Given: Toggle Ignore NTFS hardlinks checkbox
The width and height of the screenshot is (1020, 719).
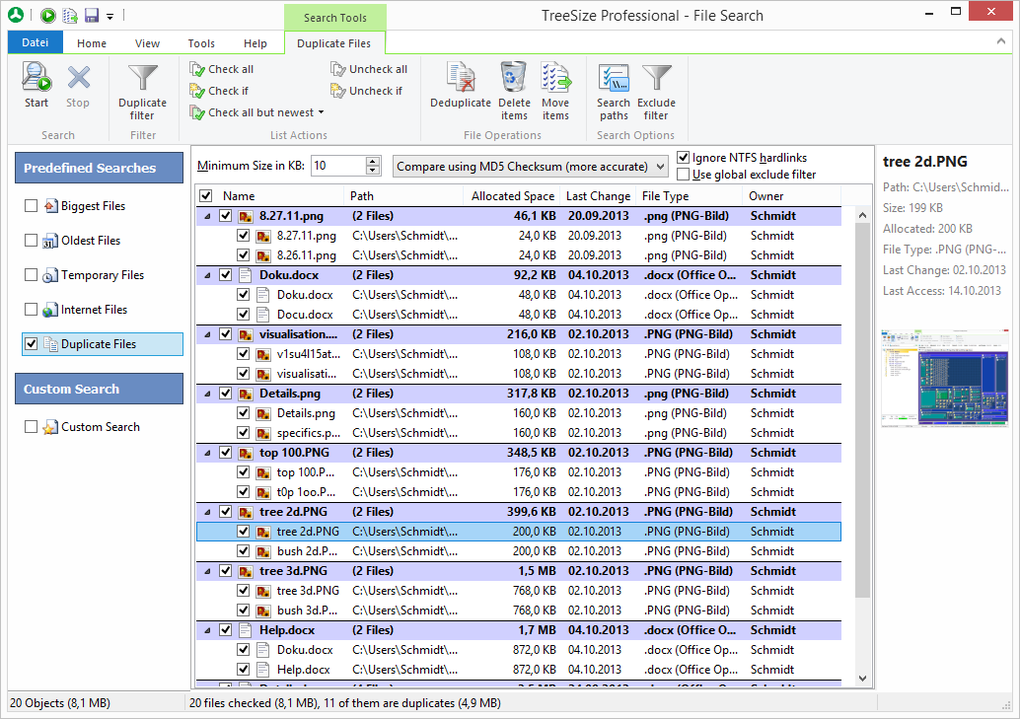Looking at the screenshot, I should tap(683, 157).
